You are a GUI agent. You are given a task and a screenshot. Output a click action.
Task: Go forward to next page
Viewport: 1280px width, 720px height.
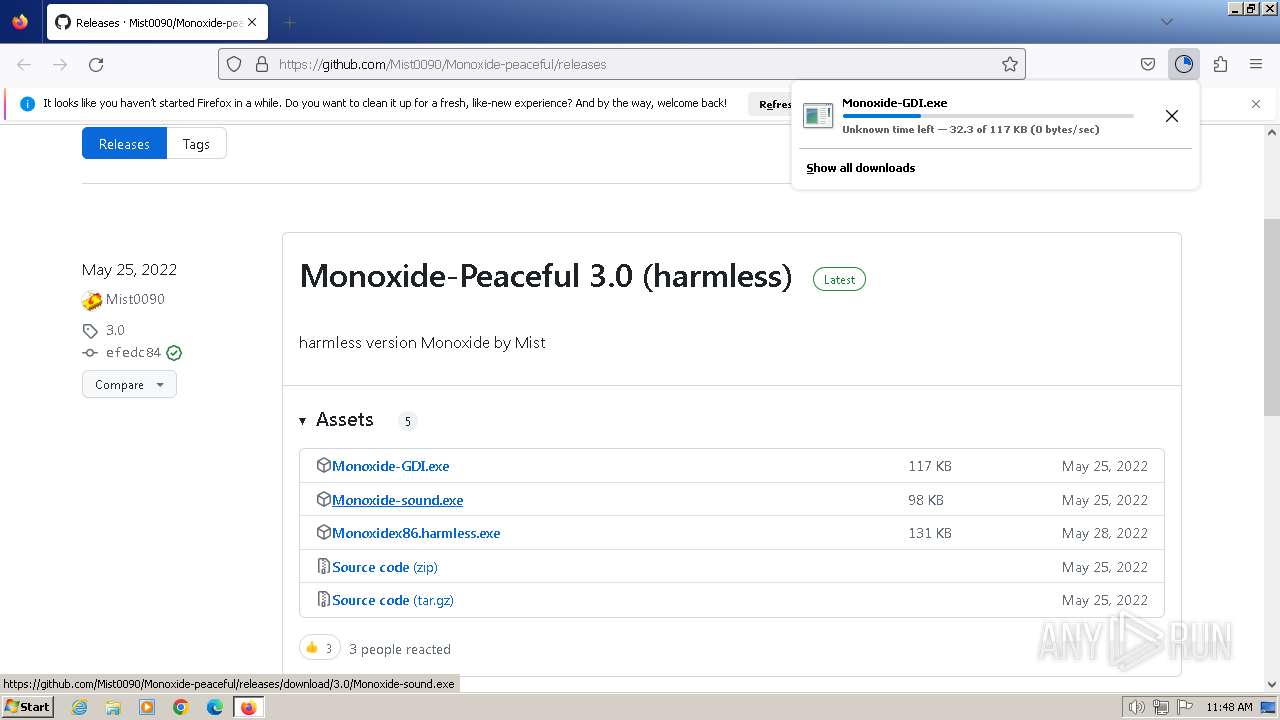pyautogui.click(x=60, y=64)
